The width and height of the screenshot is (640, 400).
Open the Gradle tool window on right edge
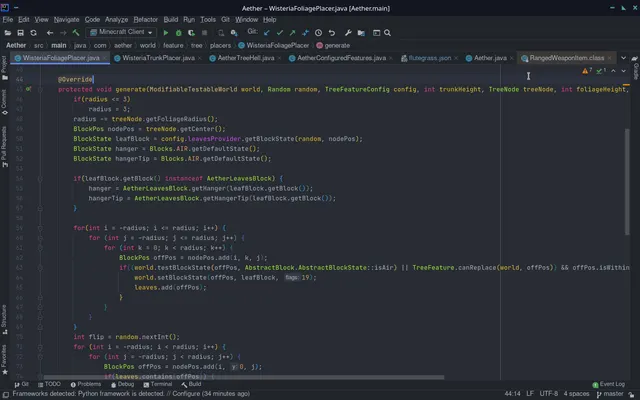click(x=636, y=68)
